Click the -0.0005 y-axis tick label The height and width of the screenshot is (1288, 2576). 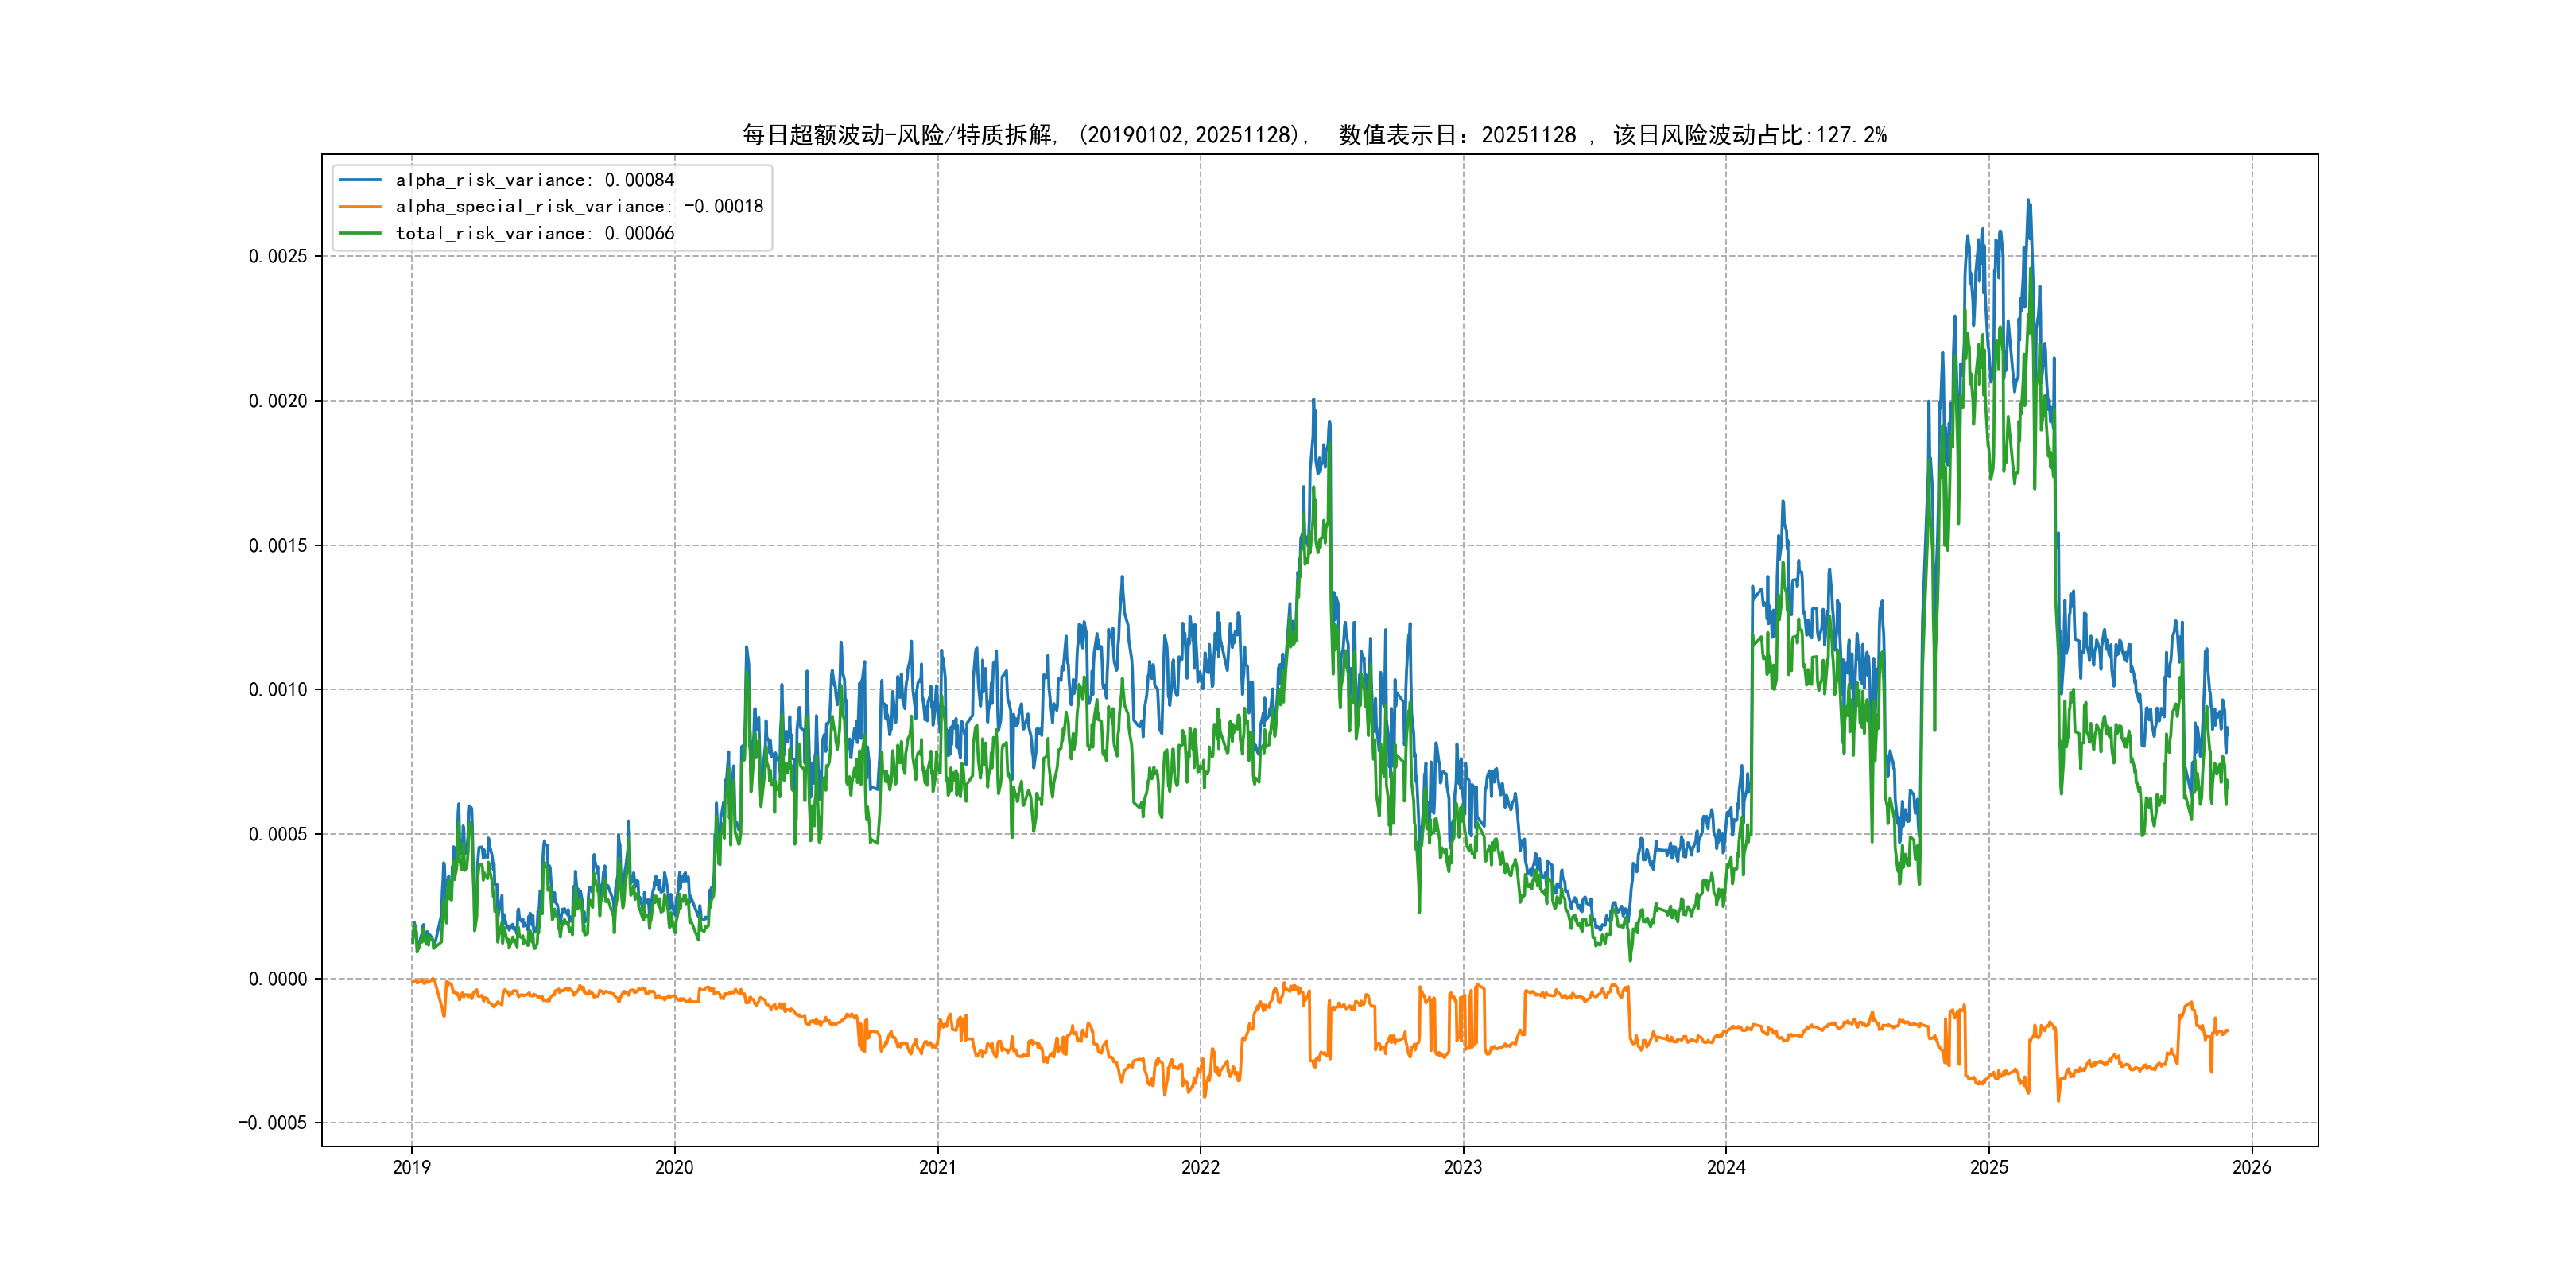pos(272,1123)
